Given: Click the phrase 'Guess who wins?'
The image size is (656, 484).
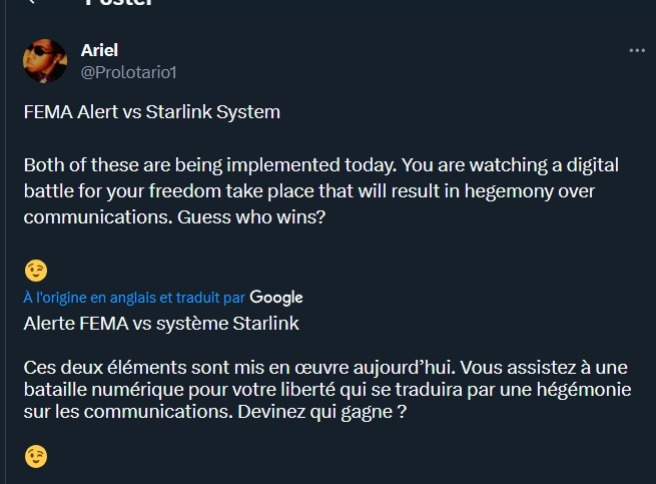Looking at the screenshot, I should [x=251, y=218].
